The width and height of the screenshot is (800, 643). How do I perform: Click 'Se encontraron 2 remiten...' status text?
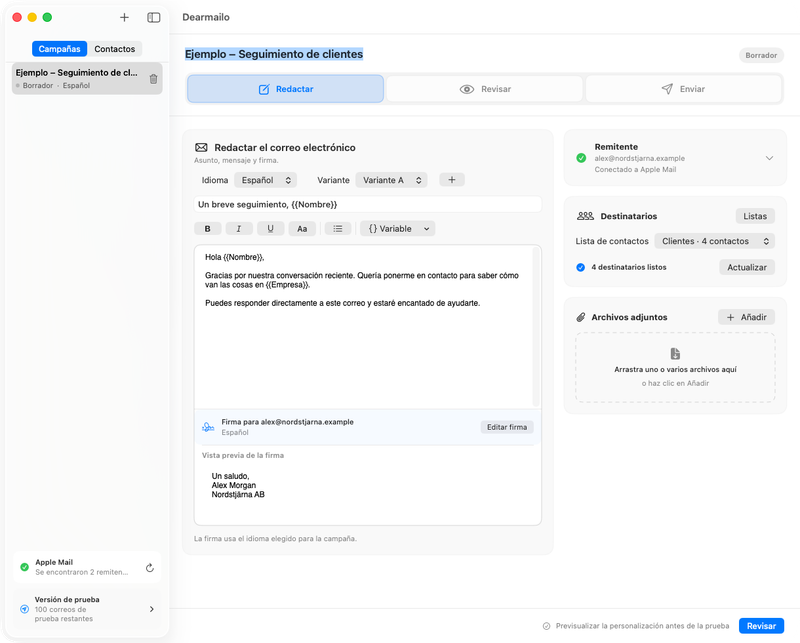pyautogui.click(x=82, y=572)
